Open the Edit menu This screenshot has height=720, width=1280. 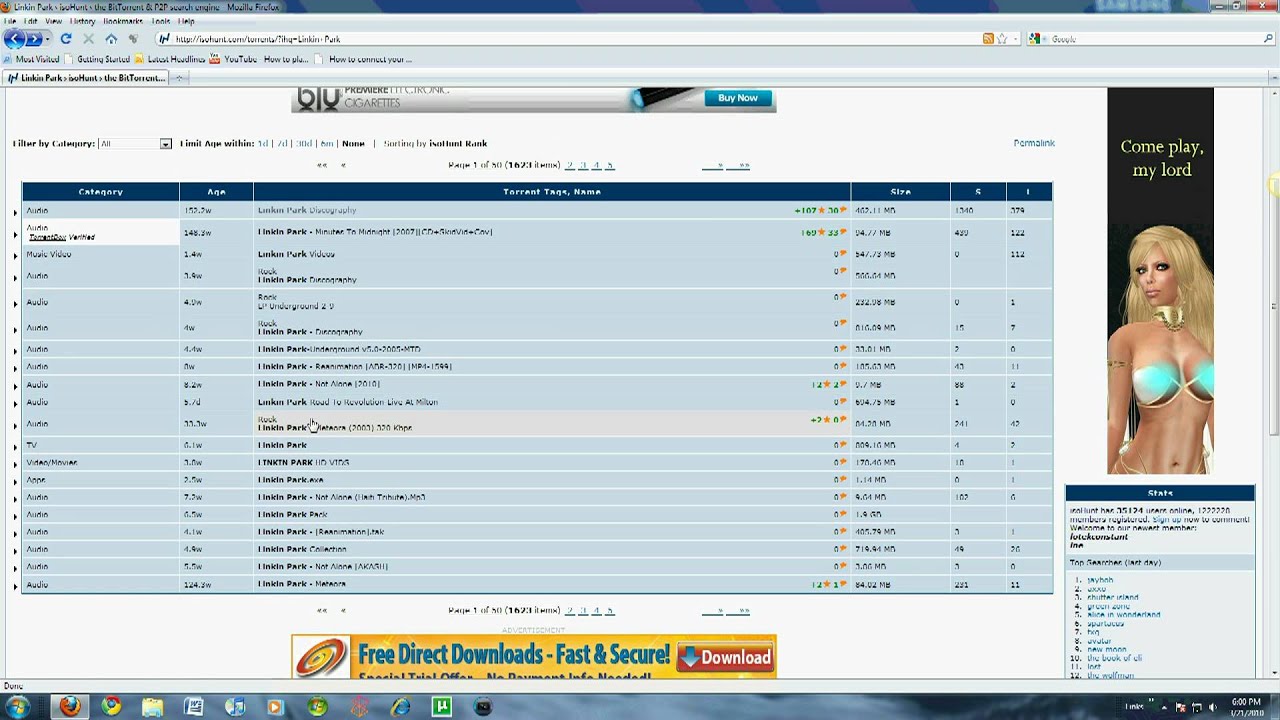pos(31,21)
